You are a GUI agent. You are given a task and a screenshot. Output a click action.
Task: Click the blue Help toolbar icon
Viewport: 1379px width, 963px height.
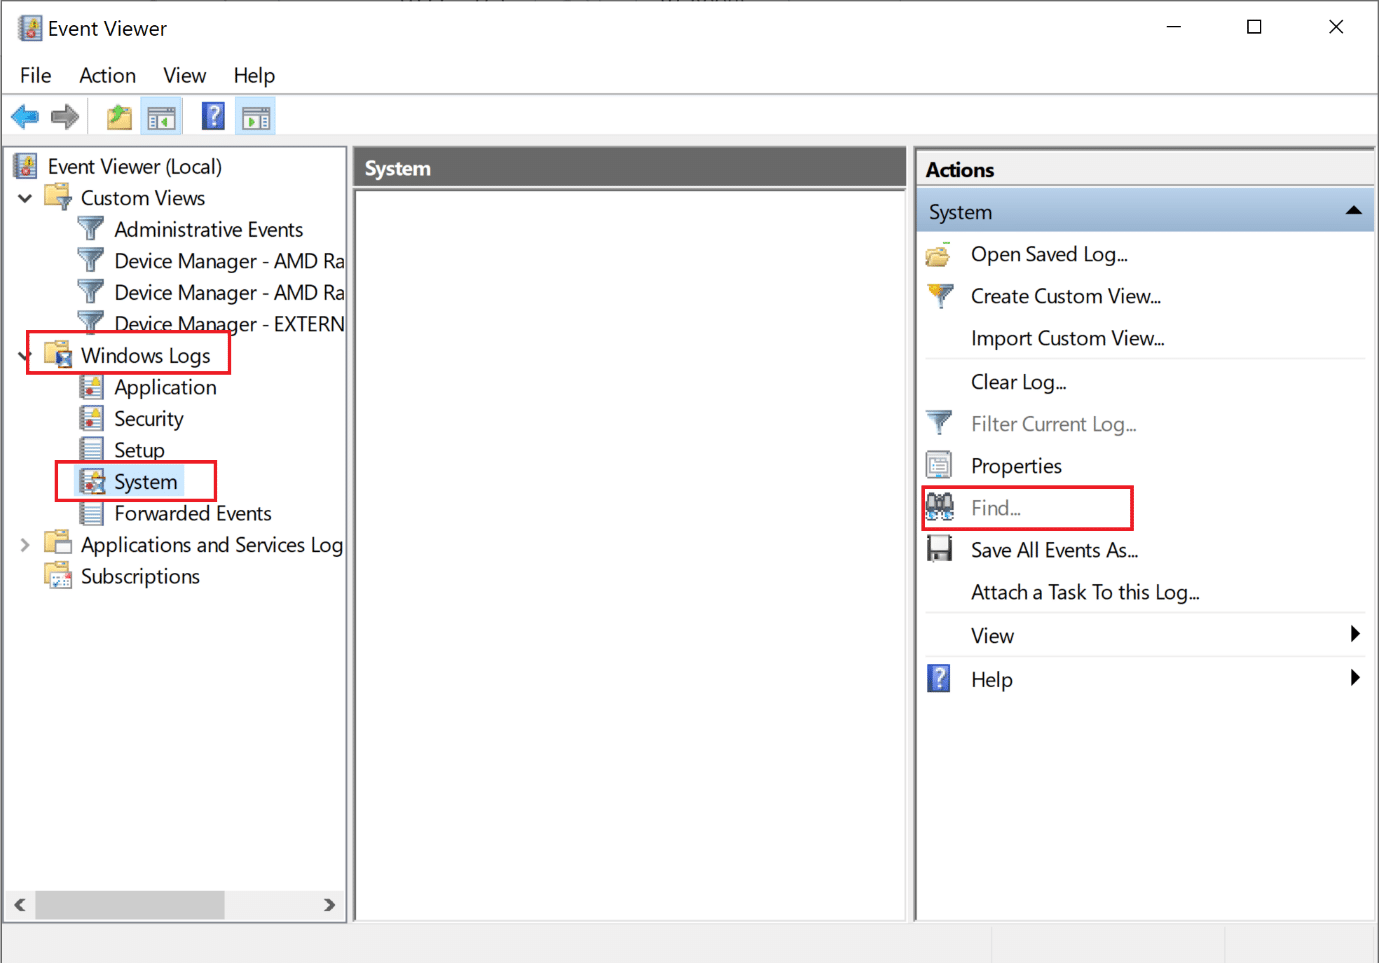pyautogui.click(x=213, y=117)
